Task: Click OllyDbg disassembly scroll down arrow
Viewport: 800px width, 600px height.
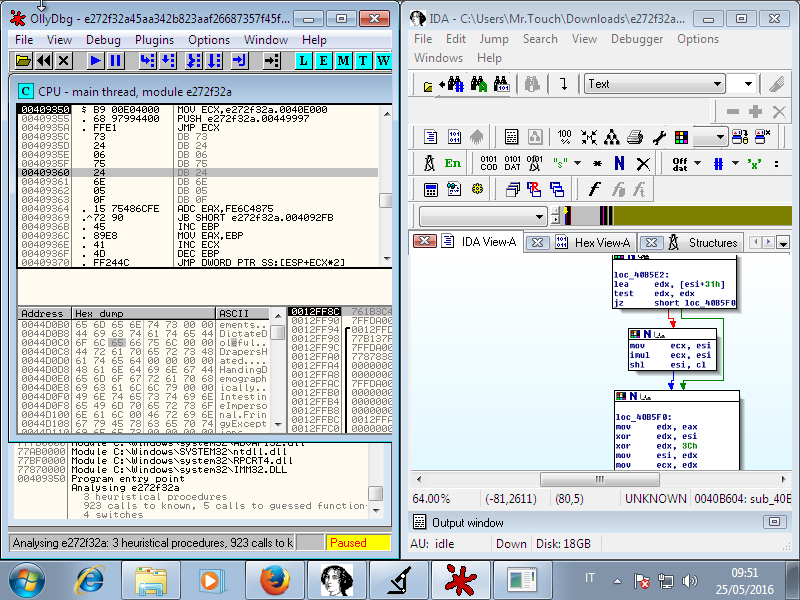Action: pyautogui.click(x=387, y=259)
